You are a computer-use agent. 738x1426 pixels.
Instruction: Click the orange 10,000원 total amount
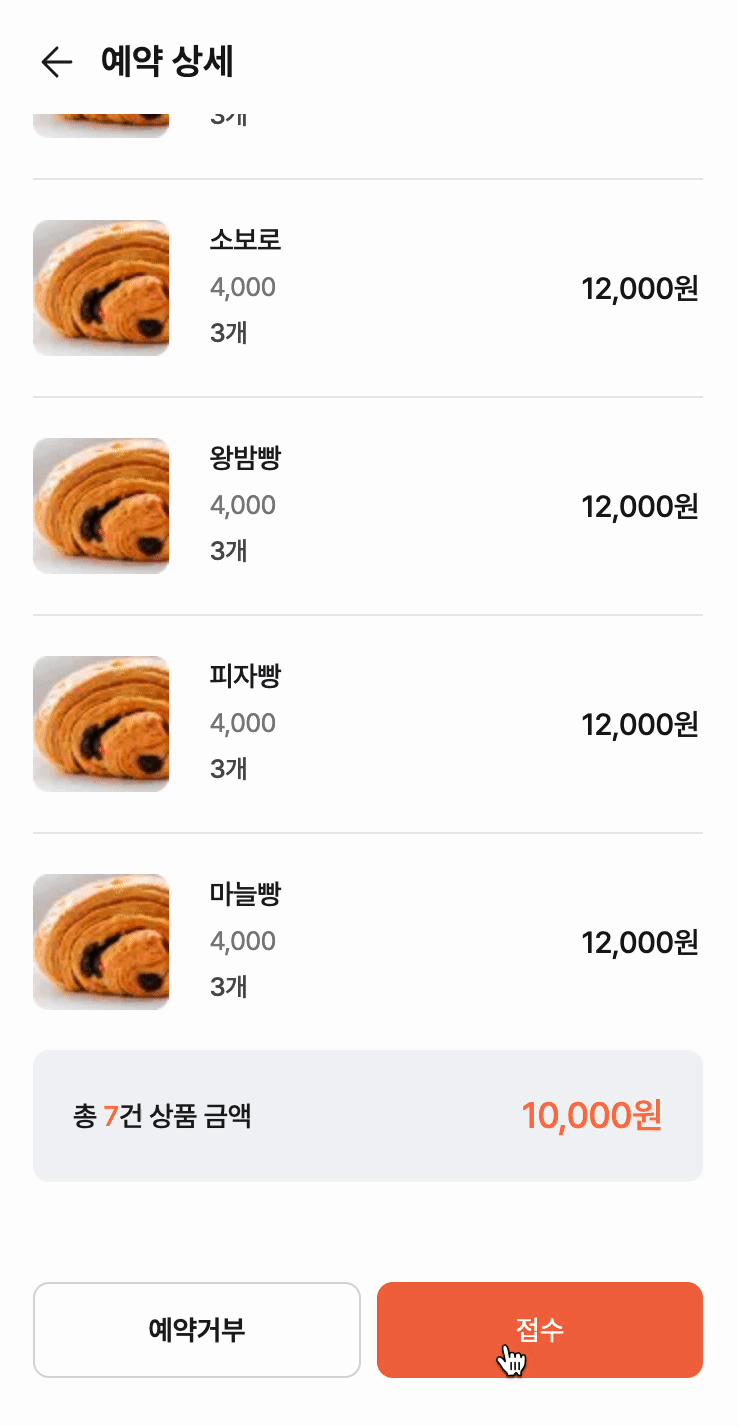(591, 1116)
